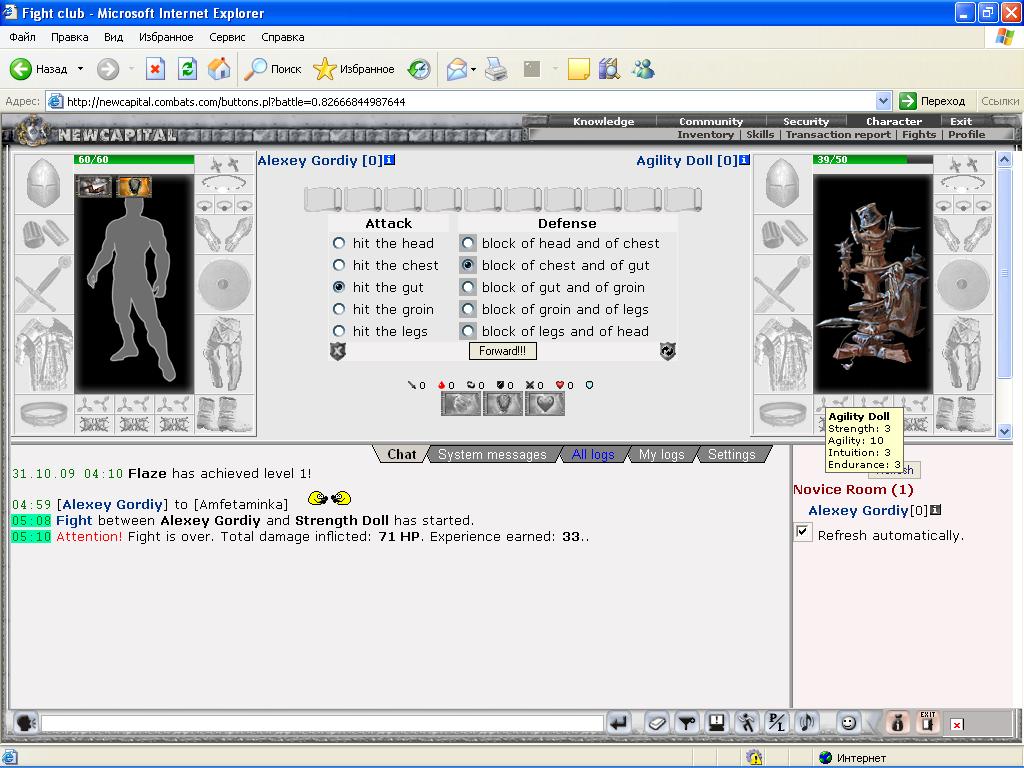Open the address bar dropdown arrow
The height and width of the screenshot is (768, 1024).
(883, 101)
